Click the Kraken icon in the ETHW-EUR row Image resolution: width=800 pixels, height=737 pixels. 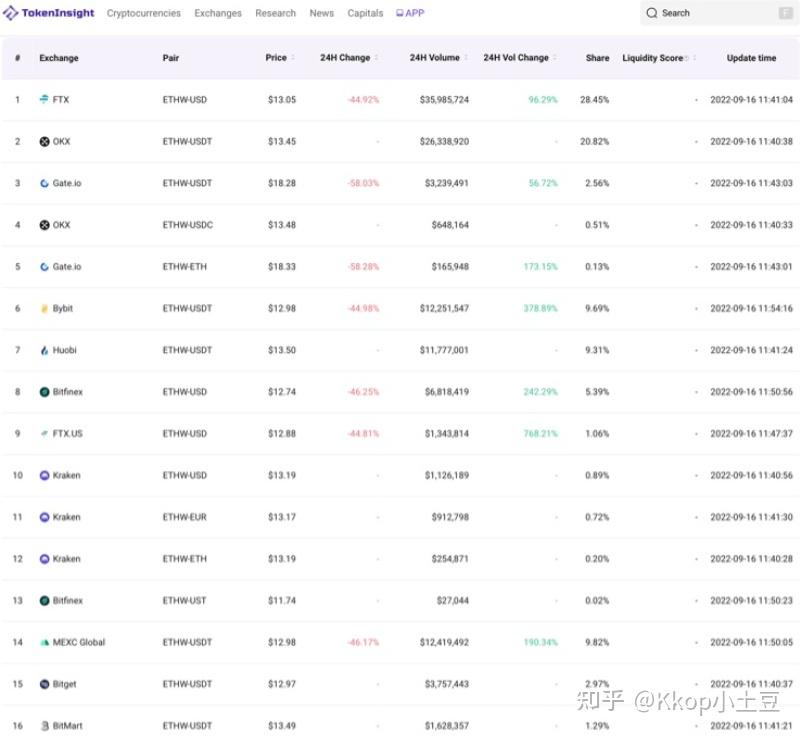[44, 517]
